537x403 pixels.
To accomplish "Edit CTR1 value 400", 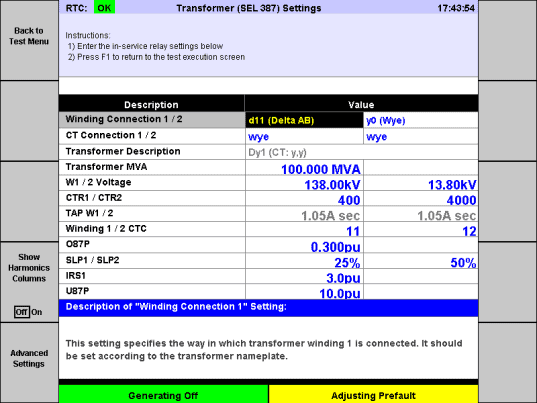I will pyautogui.click(x=304, y=199).
